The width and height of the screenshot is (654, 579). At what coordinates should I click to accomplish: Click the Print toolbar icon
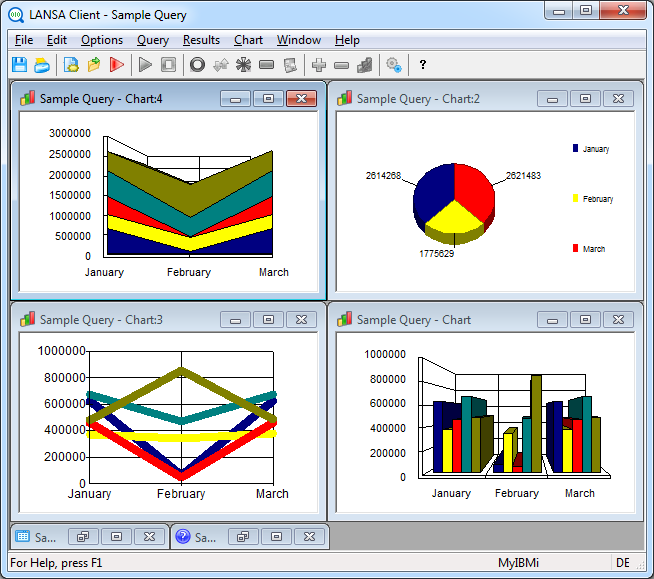point(42,65)
